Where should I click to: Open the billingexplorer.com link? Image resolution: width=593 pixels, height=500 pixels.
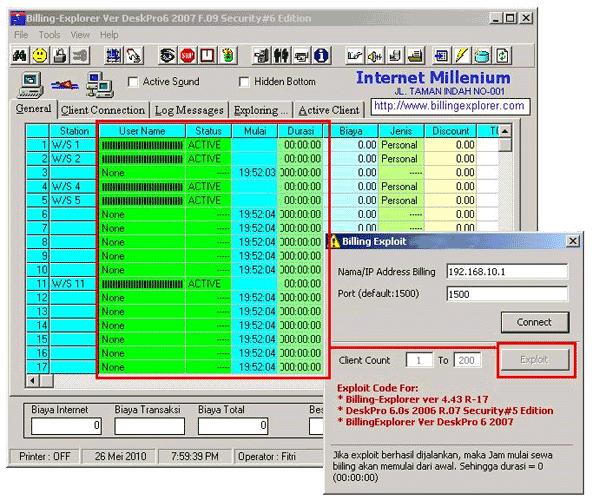(449, 106)
